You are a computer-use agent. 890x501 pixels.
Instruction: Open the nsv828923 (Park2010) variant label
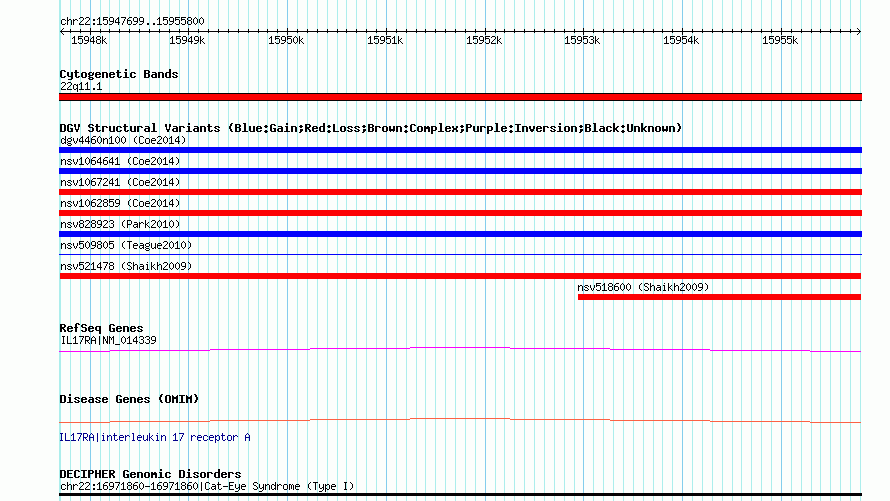pyautogui.click(x=120, y=224)
